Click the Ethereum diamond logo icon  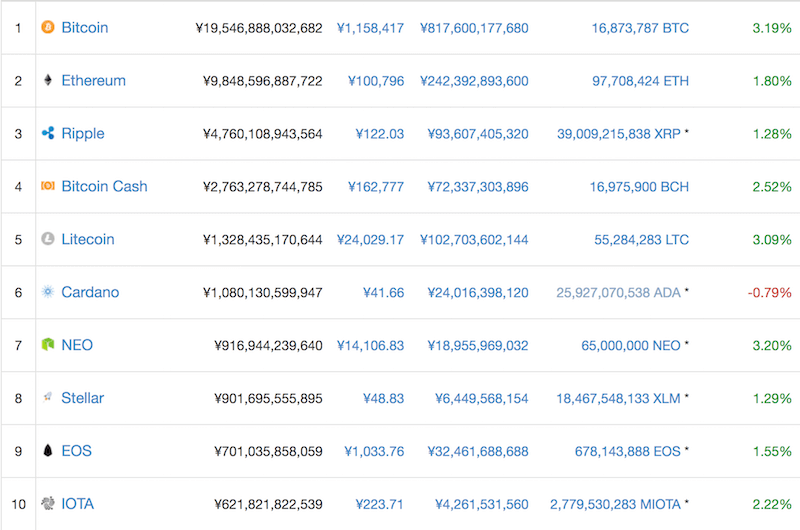coord(47,80)
